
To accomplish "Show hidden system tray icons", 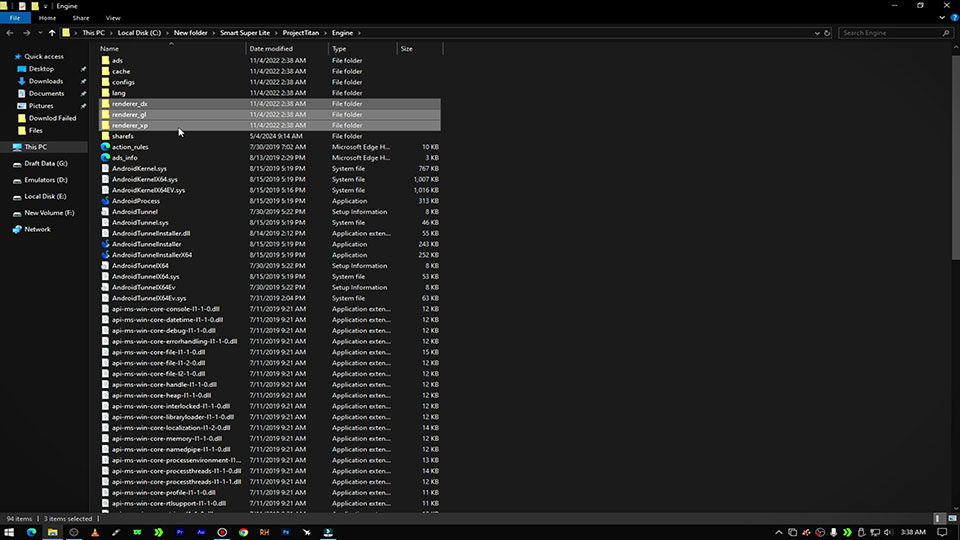I will click(x=779, y=533).
